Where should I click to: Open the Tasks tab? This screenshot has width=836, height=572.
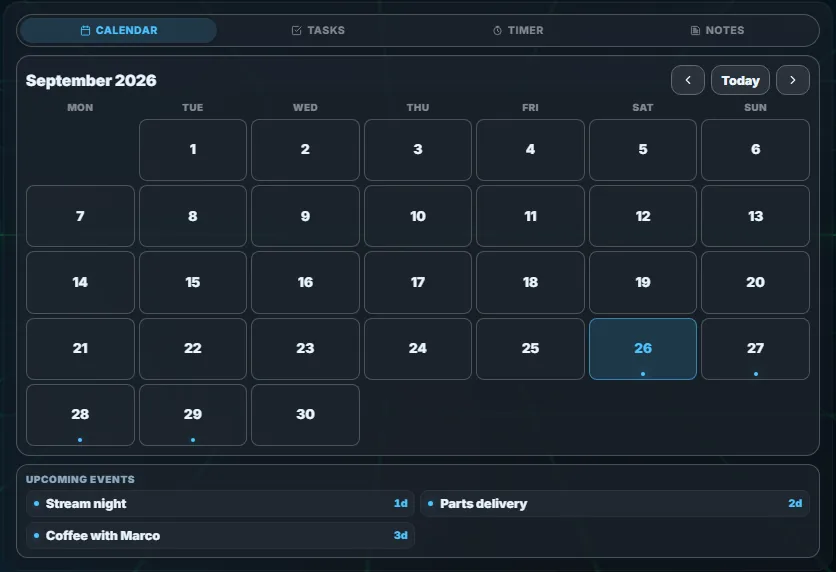(318, 30)
